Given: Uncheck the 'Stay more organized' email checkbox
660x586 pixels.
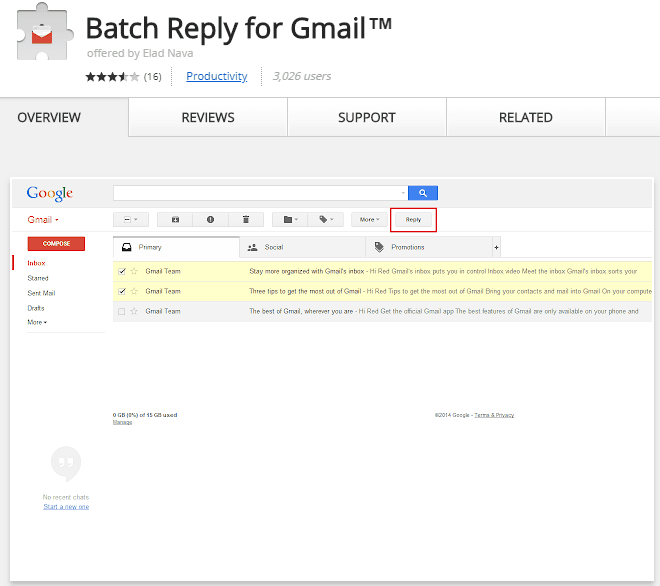Looking at the screenshot, I should coord(122,272).
